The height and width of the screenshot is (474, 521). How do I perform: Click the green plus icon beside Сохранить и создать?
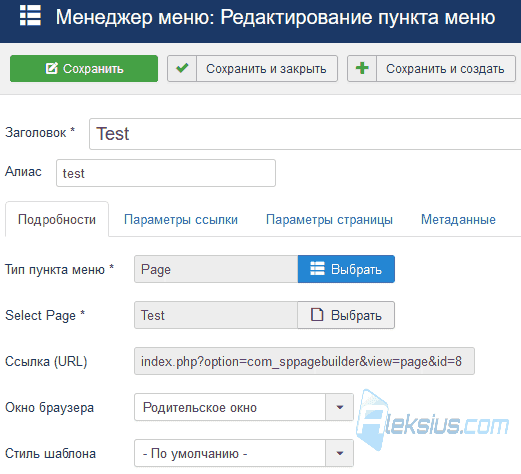point(362,68)
